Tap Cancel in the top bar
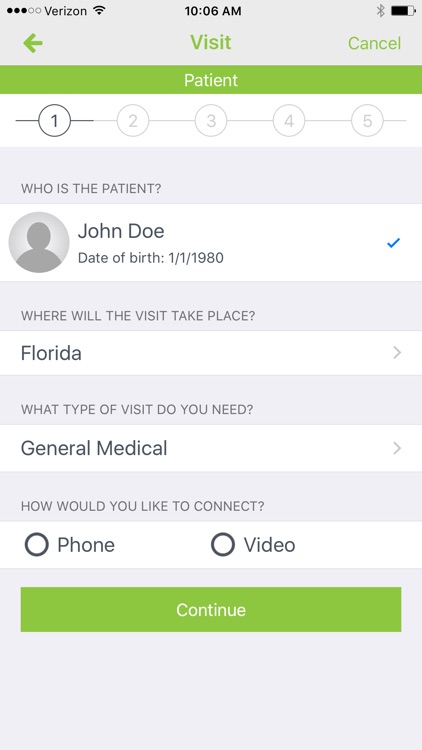Viewport: 422px width, 750px height. click(374, 44)
